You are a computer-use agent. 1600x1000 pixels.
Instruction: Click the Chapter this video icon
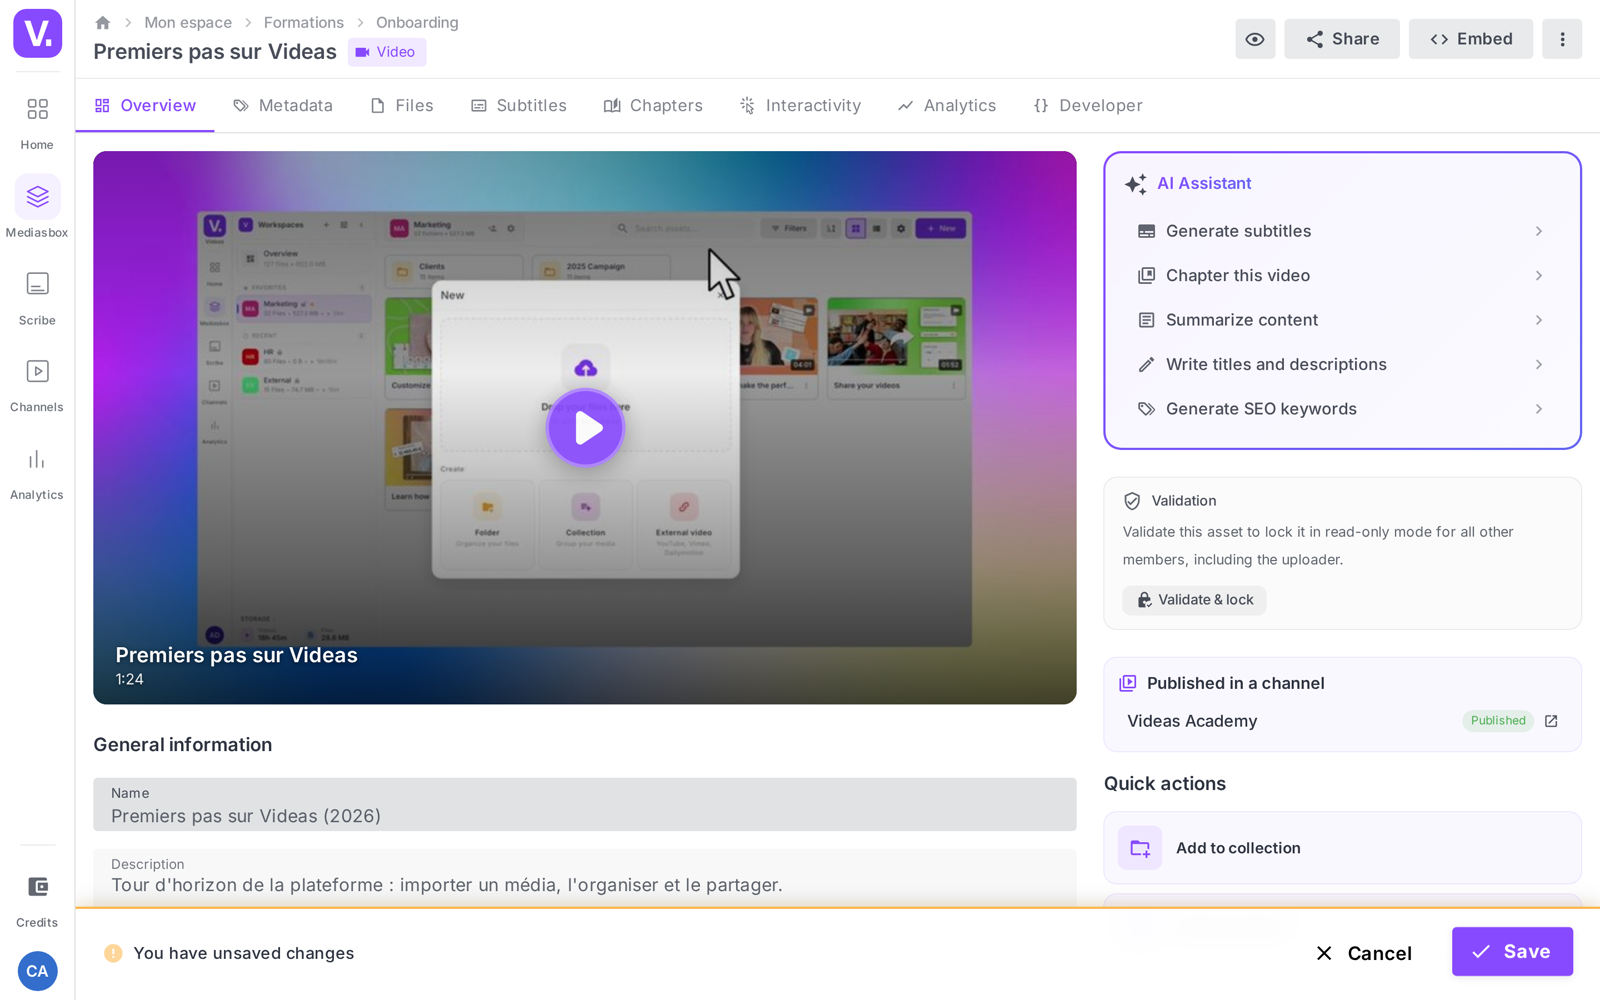click(1146, 275)
